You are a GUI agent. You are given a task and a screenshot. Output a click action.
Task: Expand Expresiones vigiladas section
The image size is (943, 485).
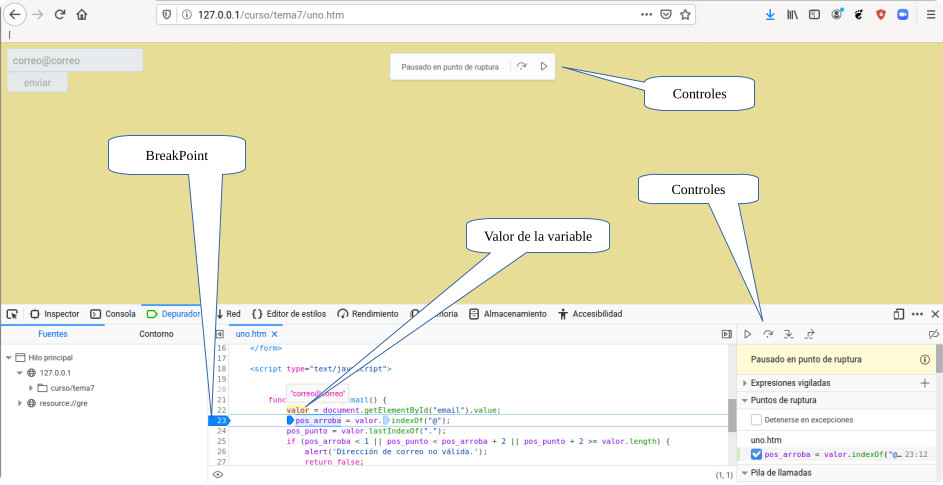[745, 383]
